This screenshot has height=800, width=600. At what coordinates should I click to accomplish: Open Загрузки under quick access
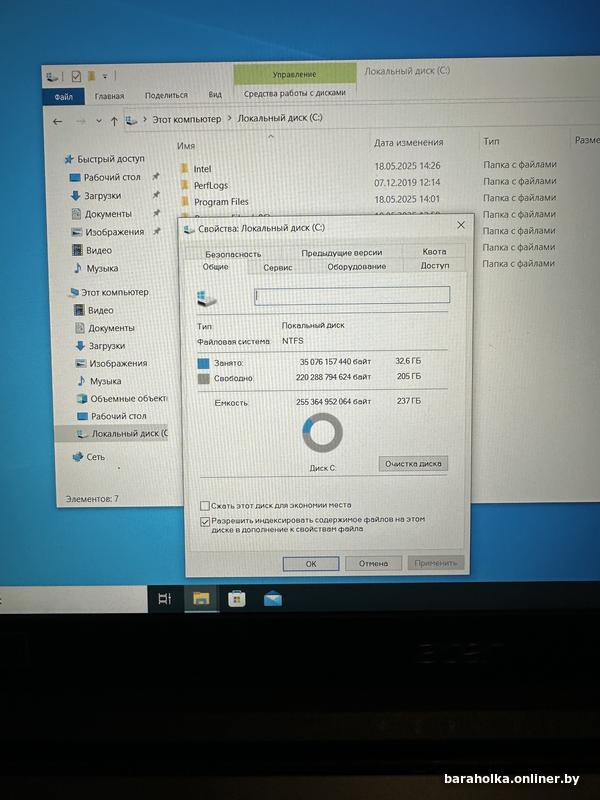103,195
